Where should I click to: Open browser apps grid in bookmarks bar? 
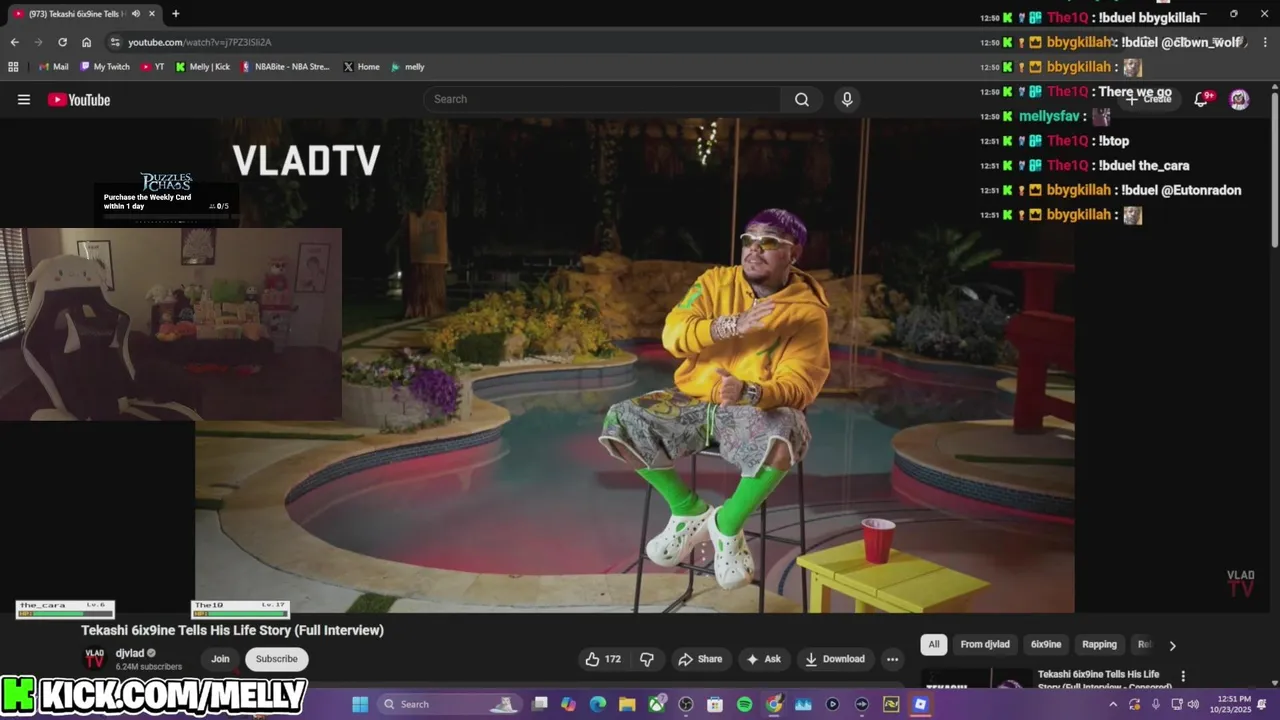pos(13,67)
